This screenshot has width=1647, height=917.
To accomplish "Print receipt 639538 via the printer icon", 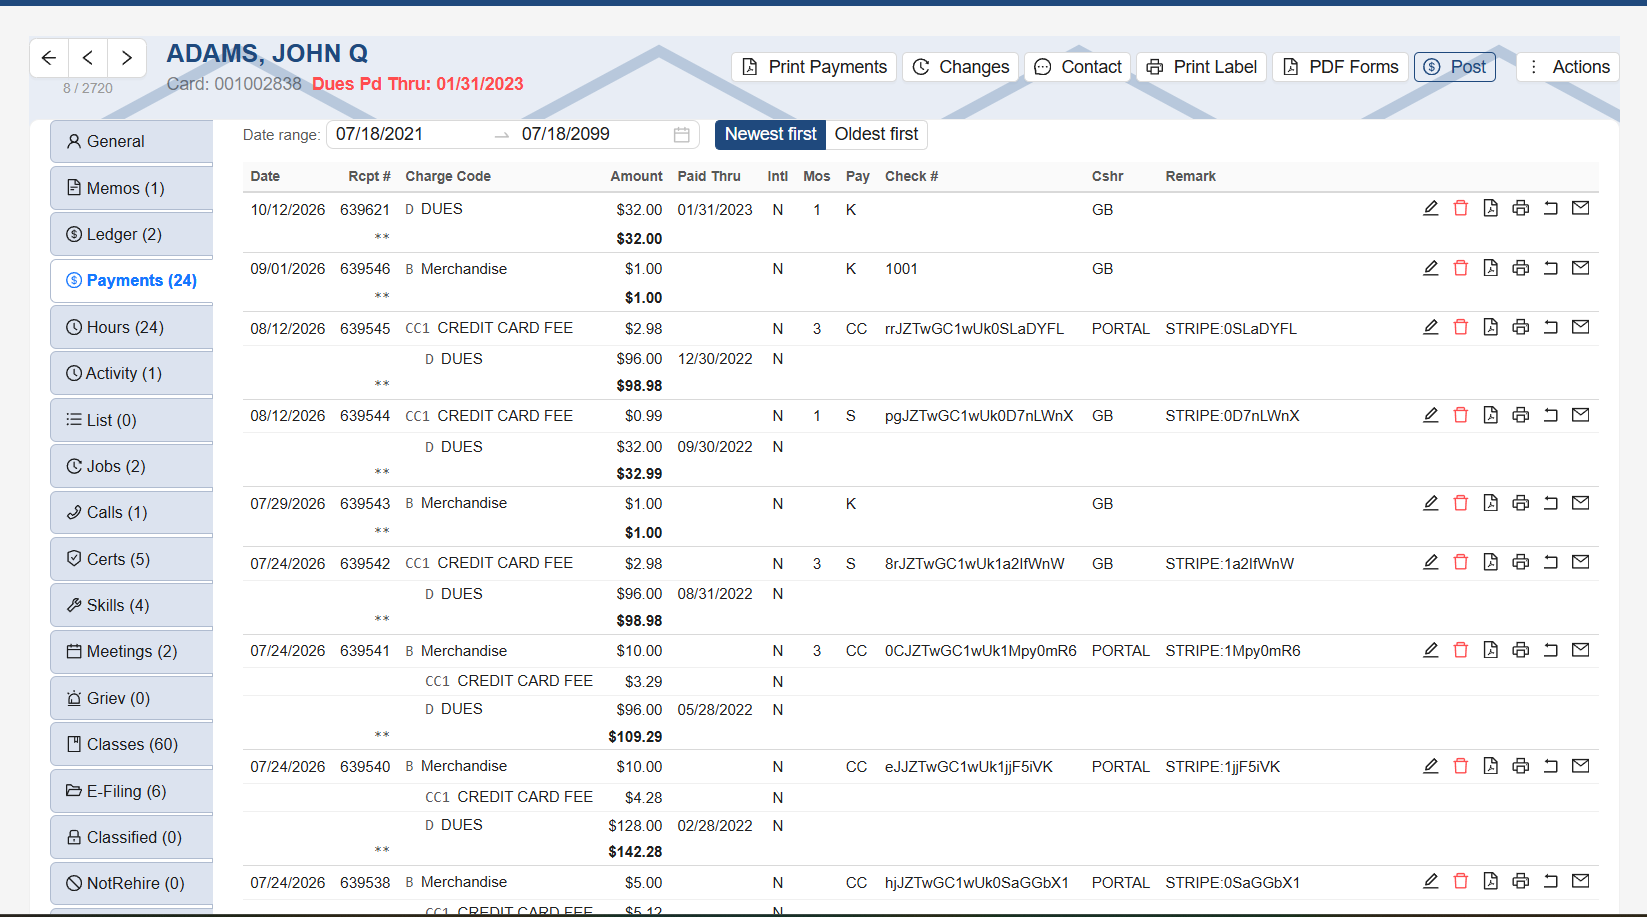I will (x=1521, y=881).
